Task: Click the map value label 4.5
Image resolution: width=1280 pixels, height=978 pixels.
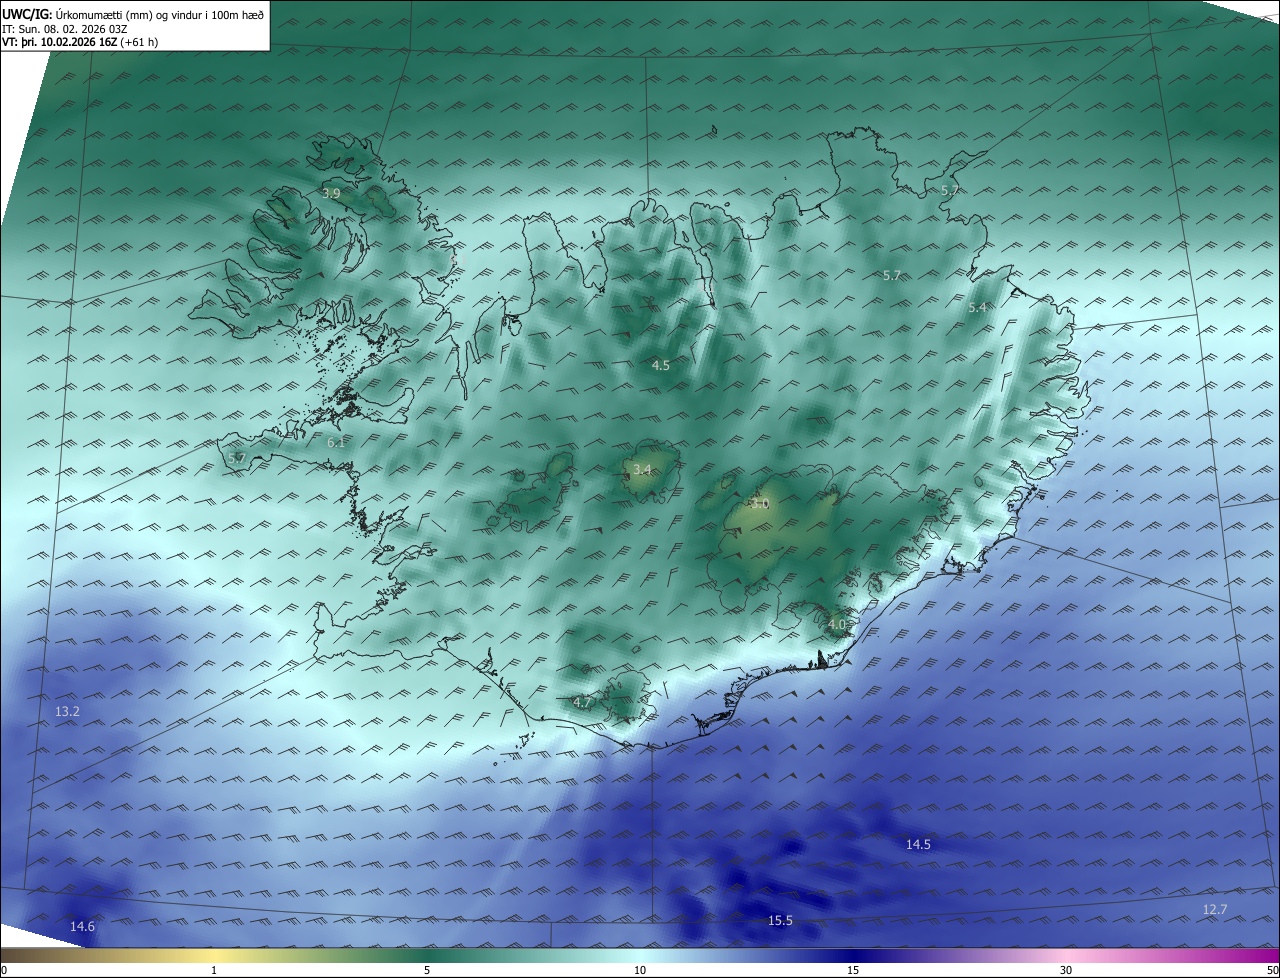Action: pyautogui.click(x=661, y=366)
